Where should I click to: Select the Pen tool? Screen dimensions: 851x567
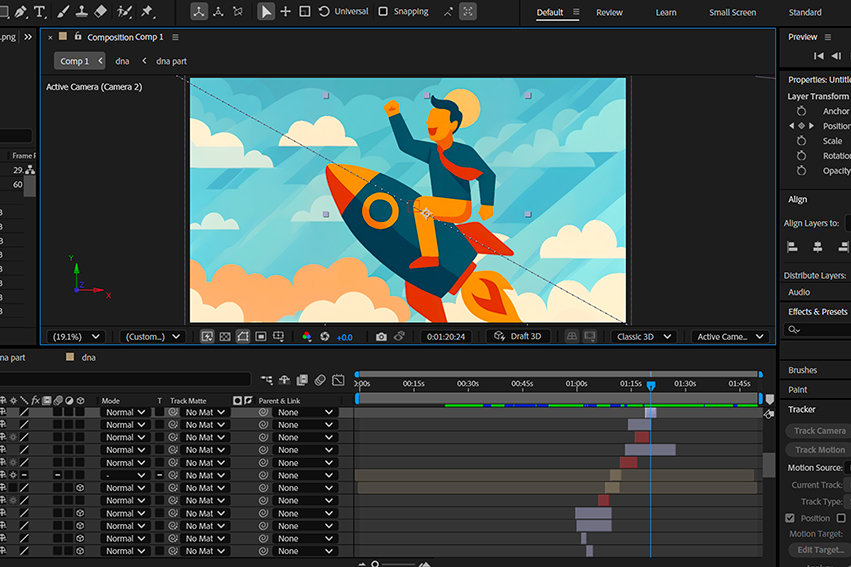point(21,12)
